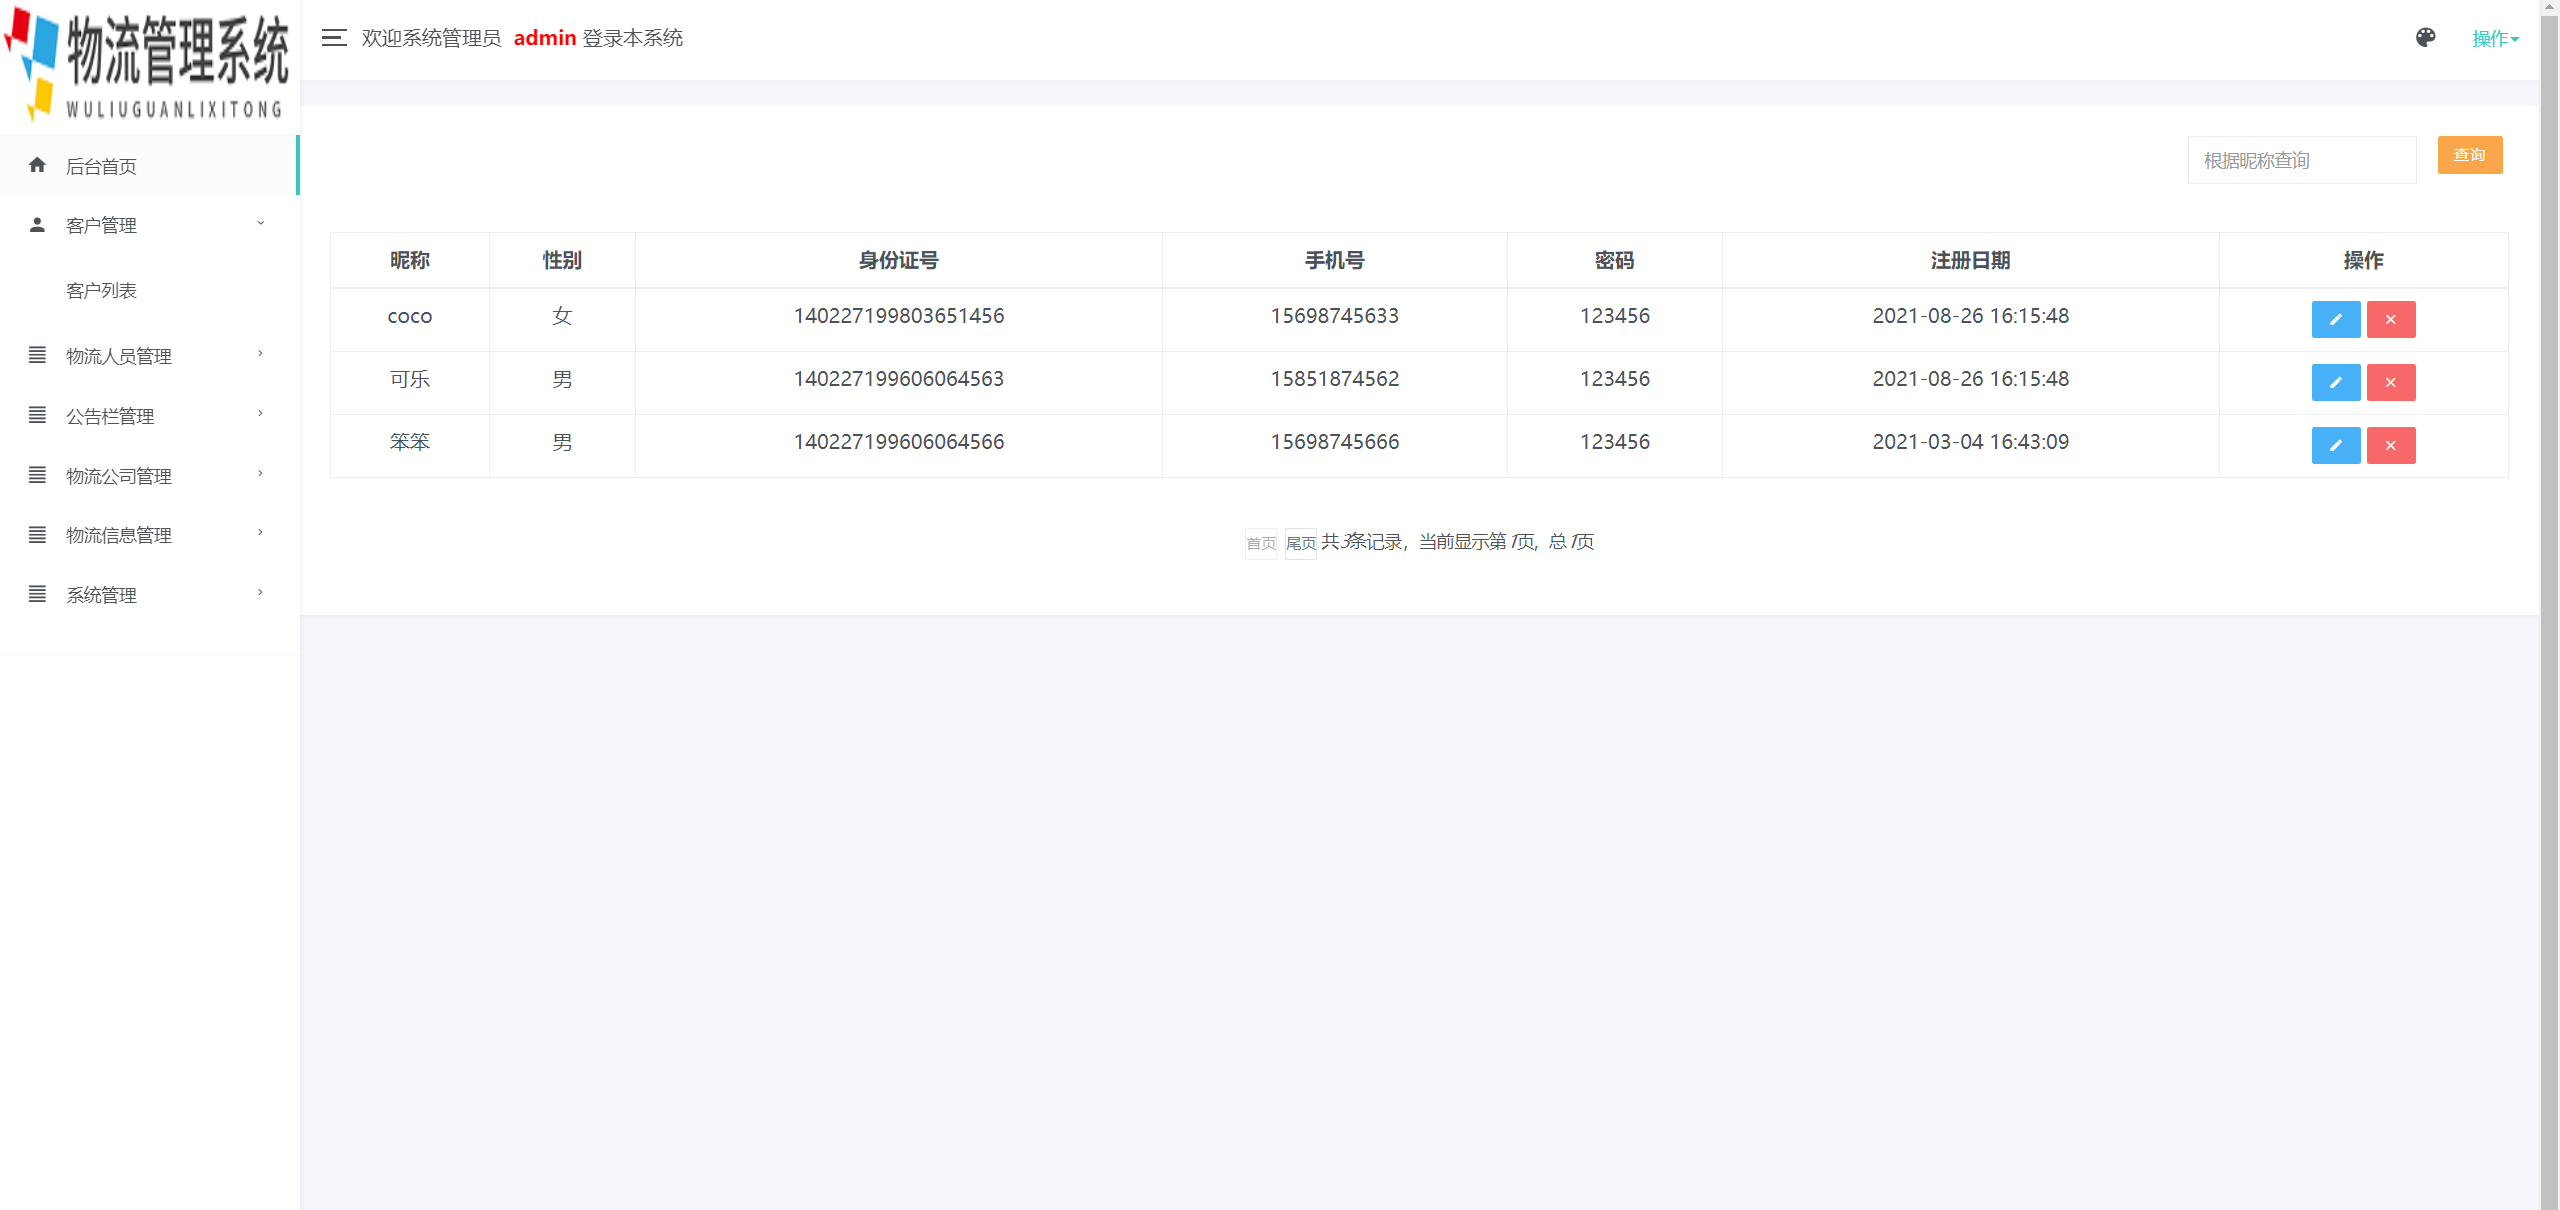
Task: Expand the 物流公司管理 sidebar section
Action: pyautogui.click(x=148, y=476)
